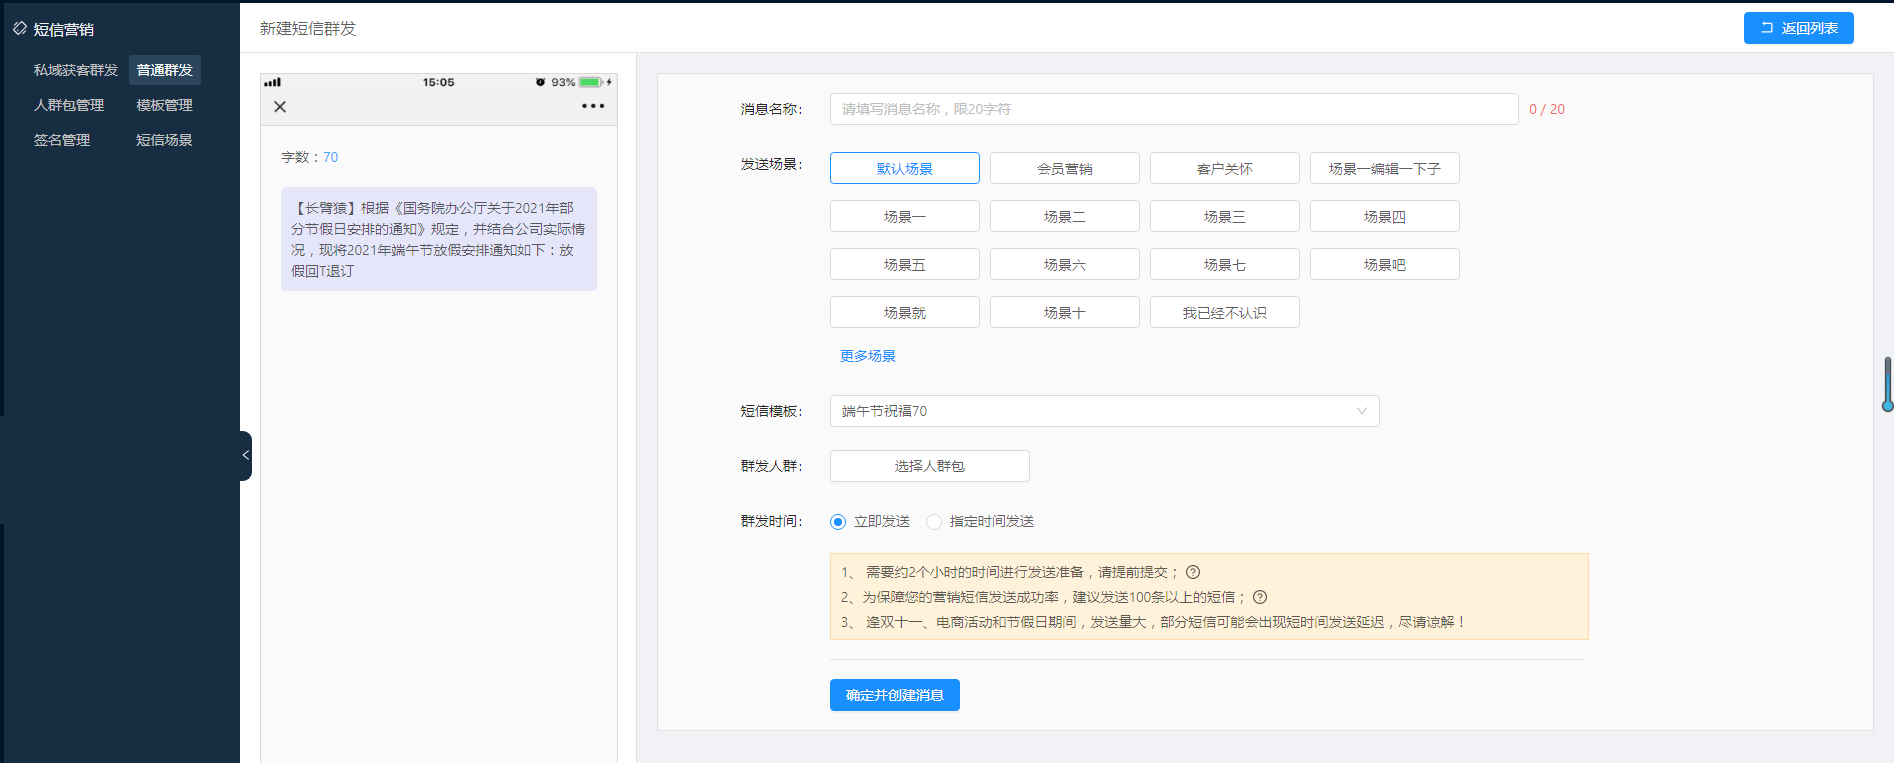Click the 逢双十一 delay notice line
1894x763 pixels.
[1152, 622]
